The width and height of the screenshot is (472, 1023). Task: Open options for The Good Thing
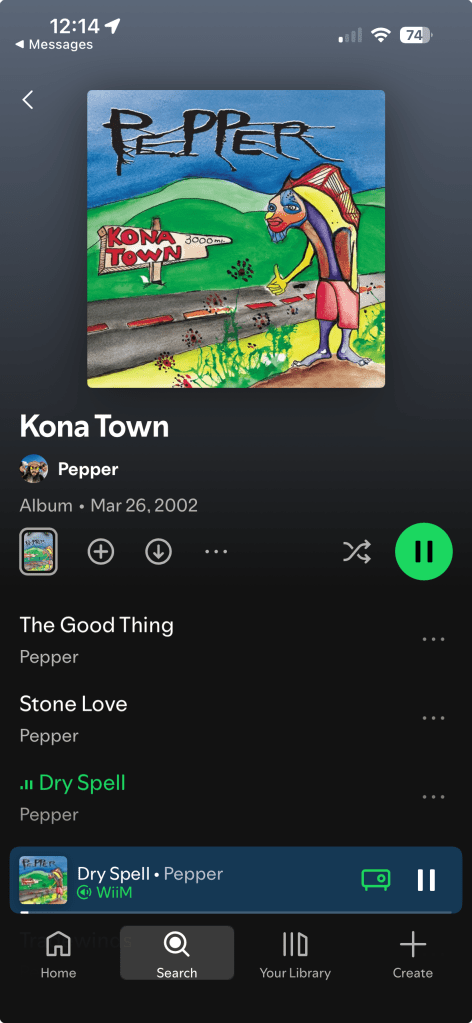coord(433,639)
